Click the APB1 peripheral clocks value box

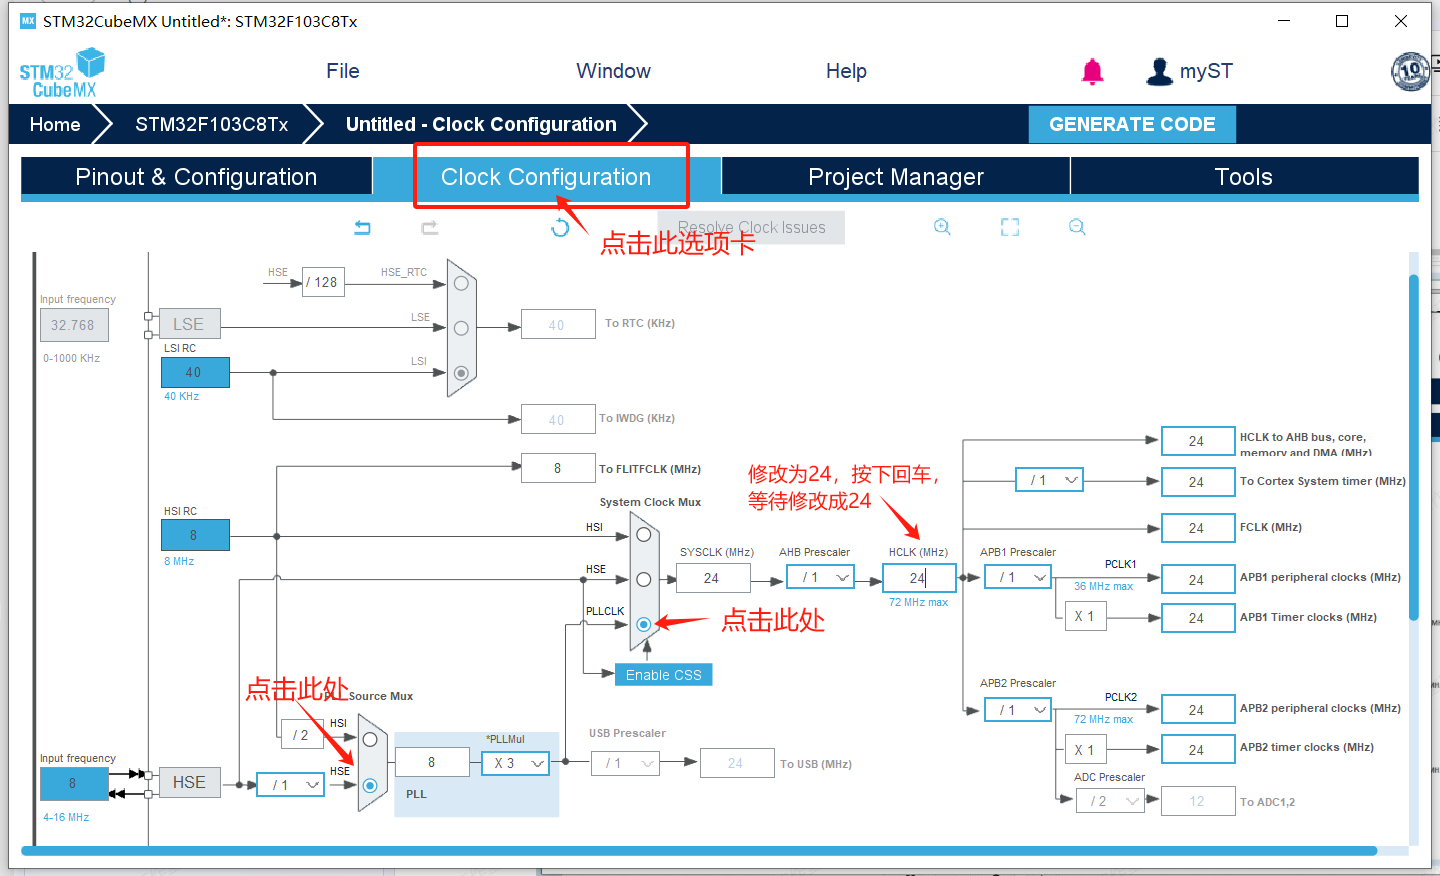1198,580
